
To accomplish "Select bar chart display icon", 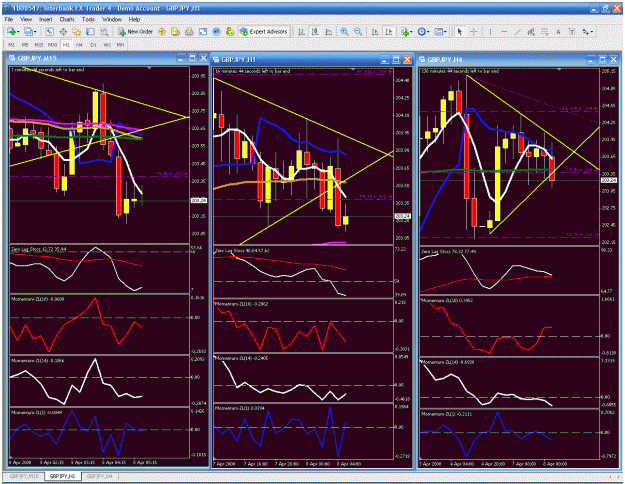I will click(301, 31).
